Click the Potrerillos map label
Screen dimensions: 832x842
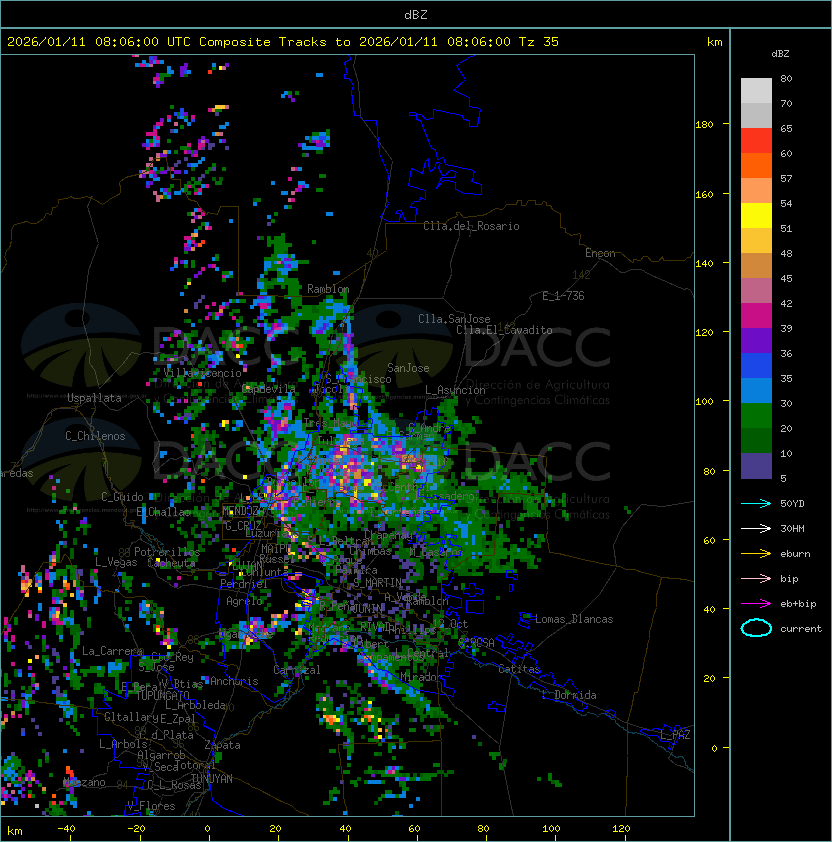click(167, 552)
